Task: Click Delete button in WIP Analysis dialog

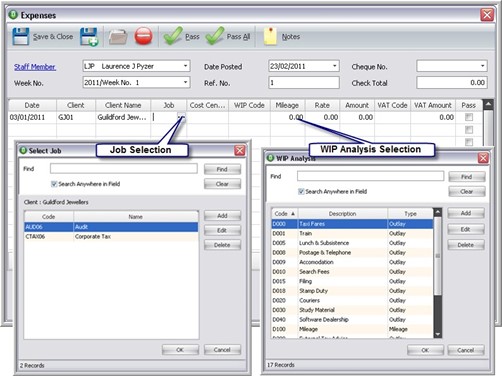Action: tap(466, 245)
